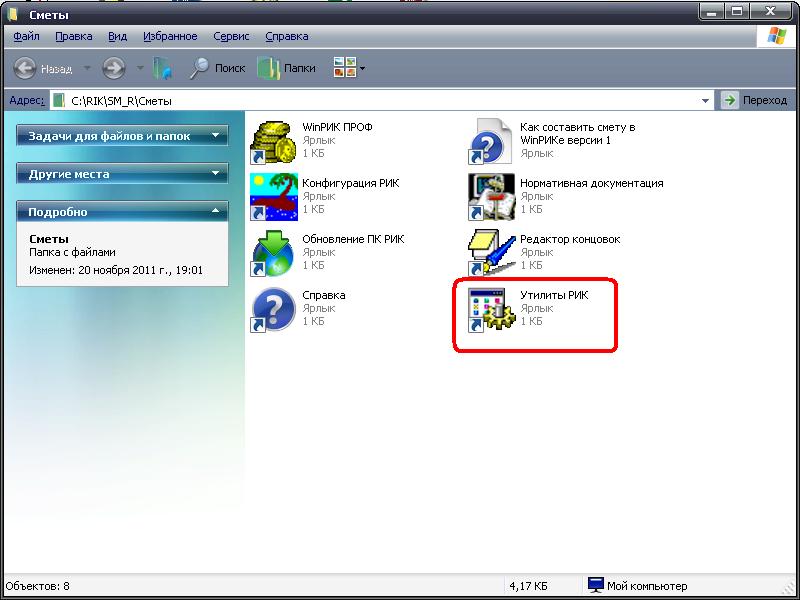800x600 pixels.
Task: Go up one folder level icon
Action: pos(163,68)
